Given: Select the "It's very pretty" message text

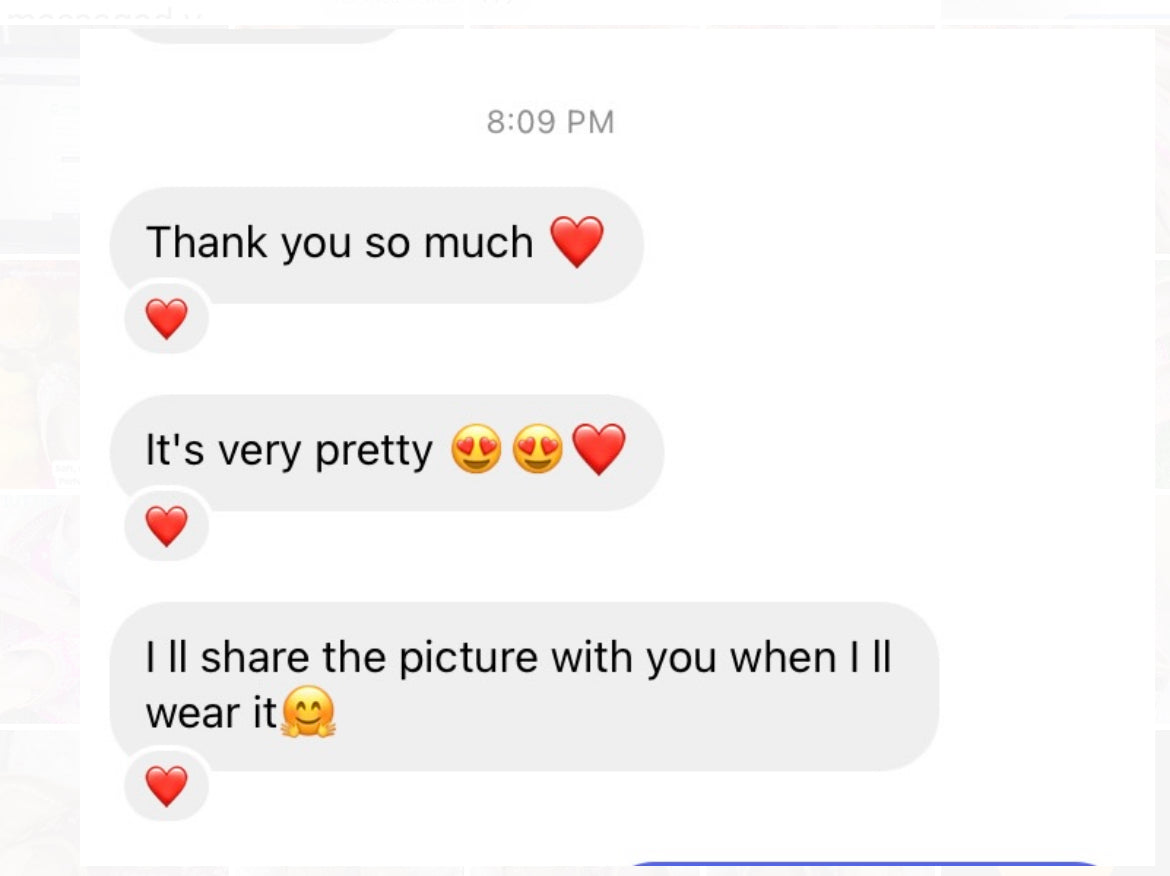Looking at the screenshot, I should pos(289,451).
